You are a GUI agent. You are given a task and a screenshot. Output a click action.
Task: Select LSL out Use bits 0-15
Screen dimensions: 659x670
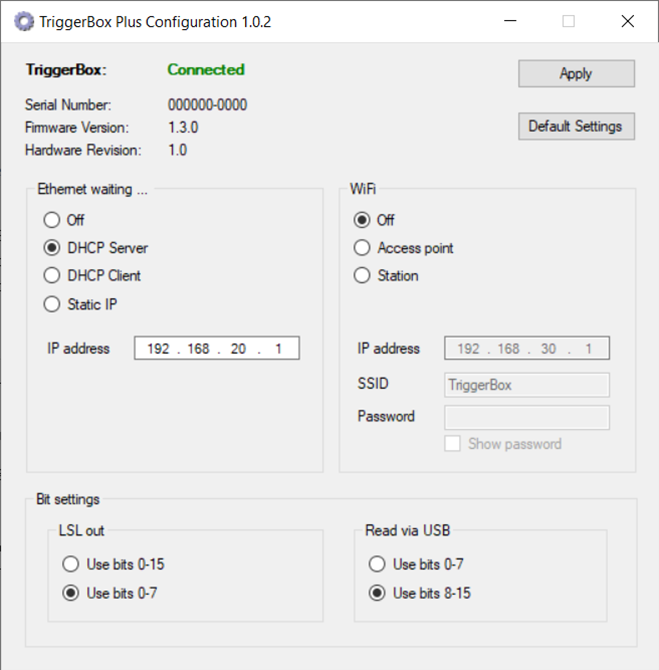(71, 565)
